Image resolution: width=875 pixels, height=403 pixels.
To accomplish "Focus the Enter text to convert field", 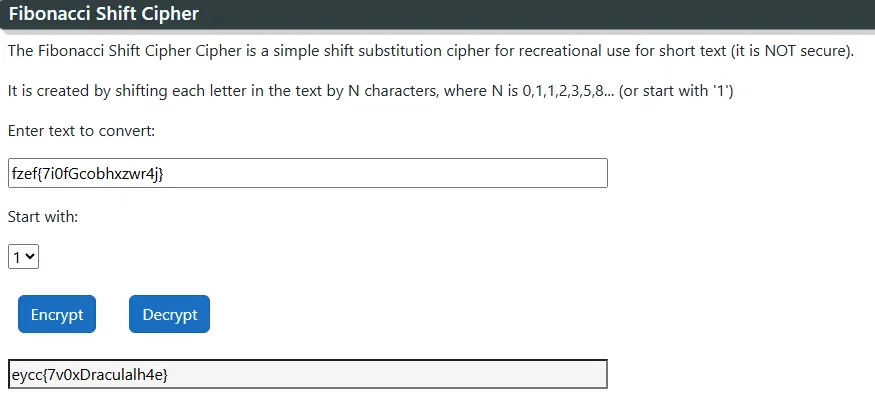I will pos(307,173).
